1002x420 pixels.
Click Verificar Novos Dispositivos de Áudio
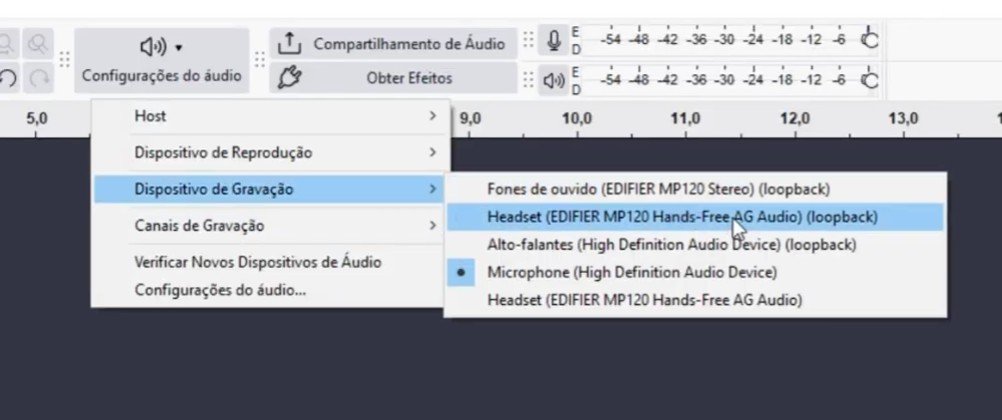click(x=257, y=262)
